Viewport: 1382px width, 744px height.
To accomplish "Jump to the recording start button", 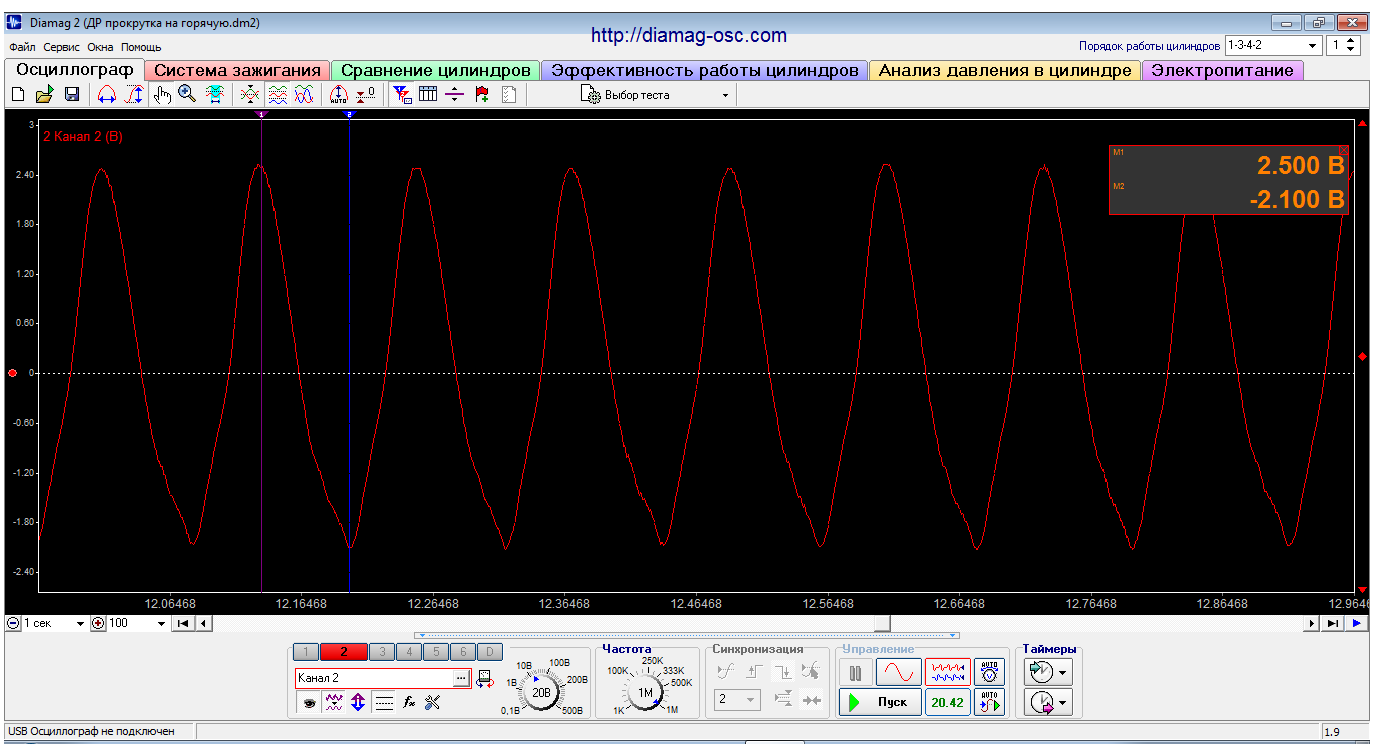I will tap(183, 623).
